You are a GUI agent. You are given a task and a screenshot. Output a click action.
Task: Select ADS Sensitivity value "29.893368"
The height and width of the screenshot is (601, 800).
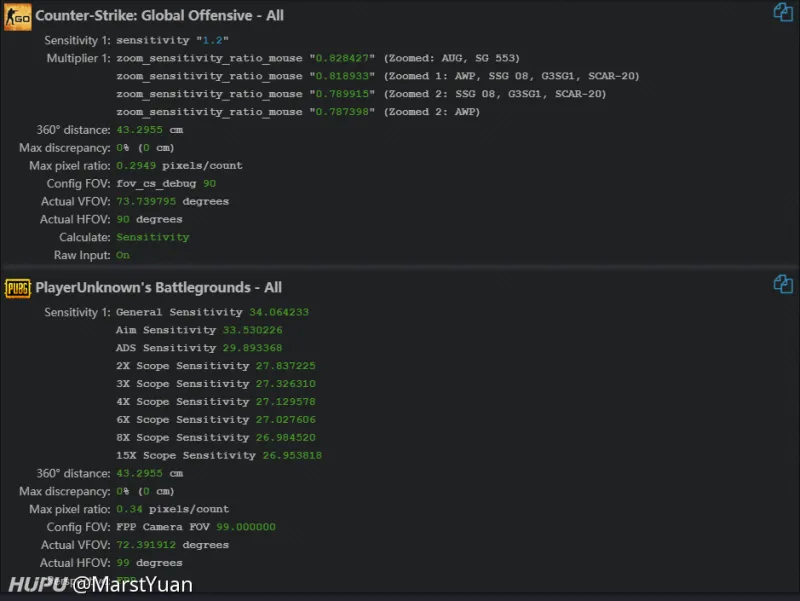253,348
